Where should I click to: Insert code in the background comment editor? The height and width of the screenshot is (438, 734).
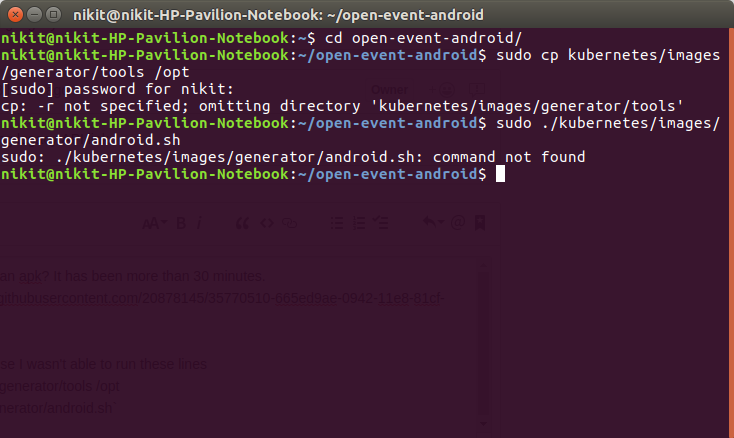click(267, 223)
